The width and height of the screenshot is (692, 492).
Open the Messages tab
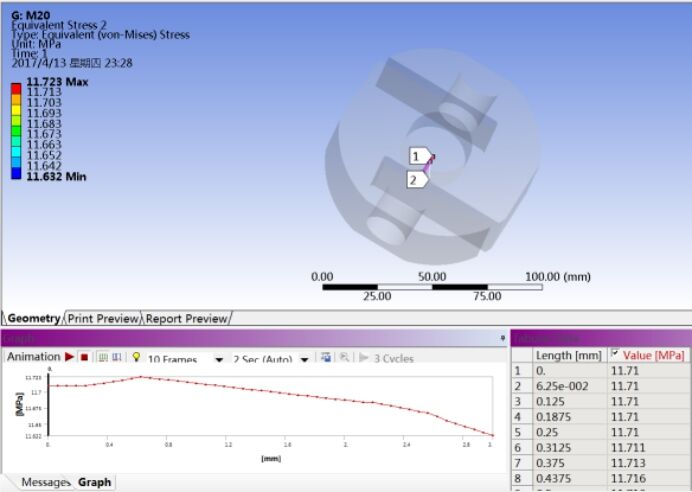point(45,482)
